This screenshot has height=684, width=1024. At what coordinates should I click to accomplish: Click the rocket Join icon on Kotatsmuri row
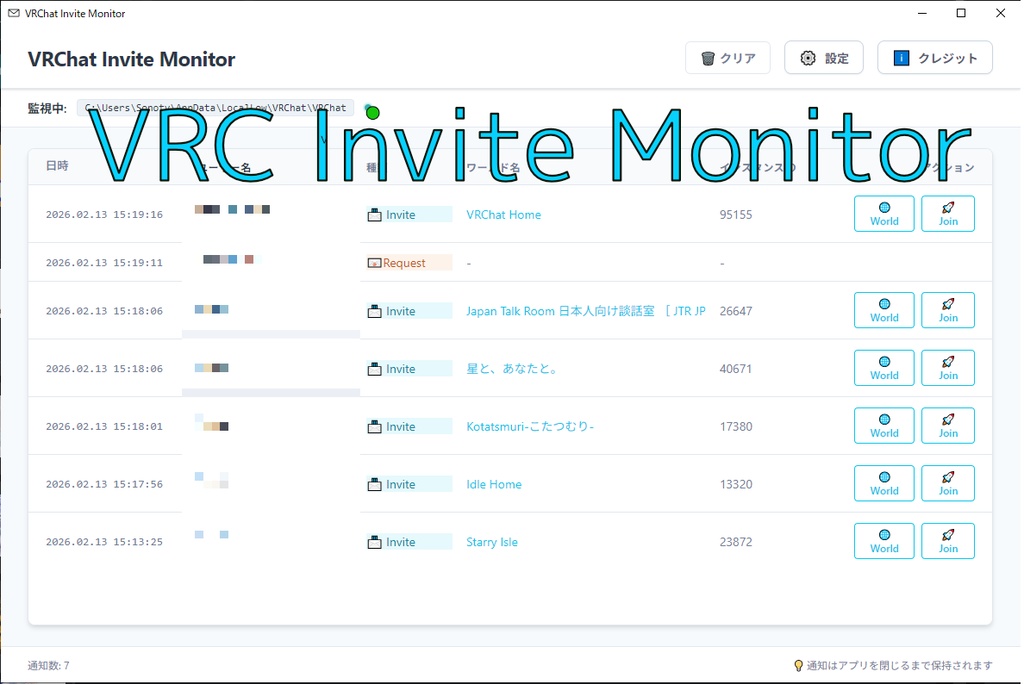pos(947,419)
